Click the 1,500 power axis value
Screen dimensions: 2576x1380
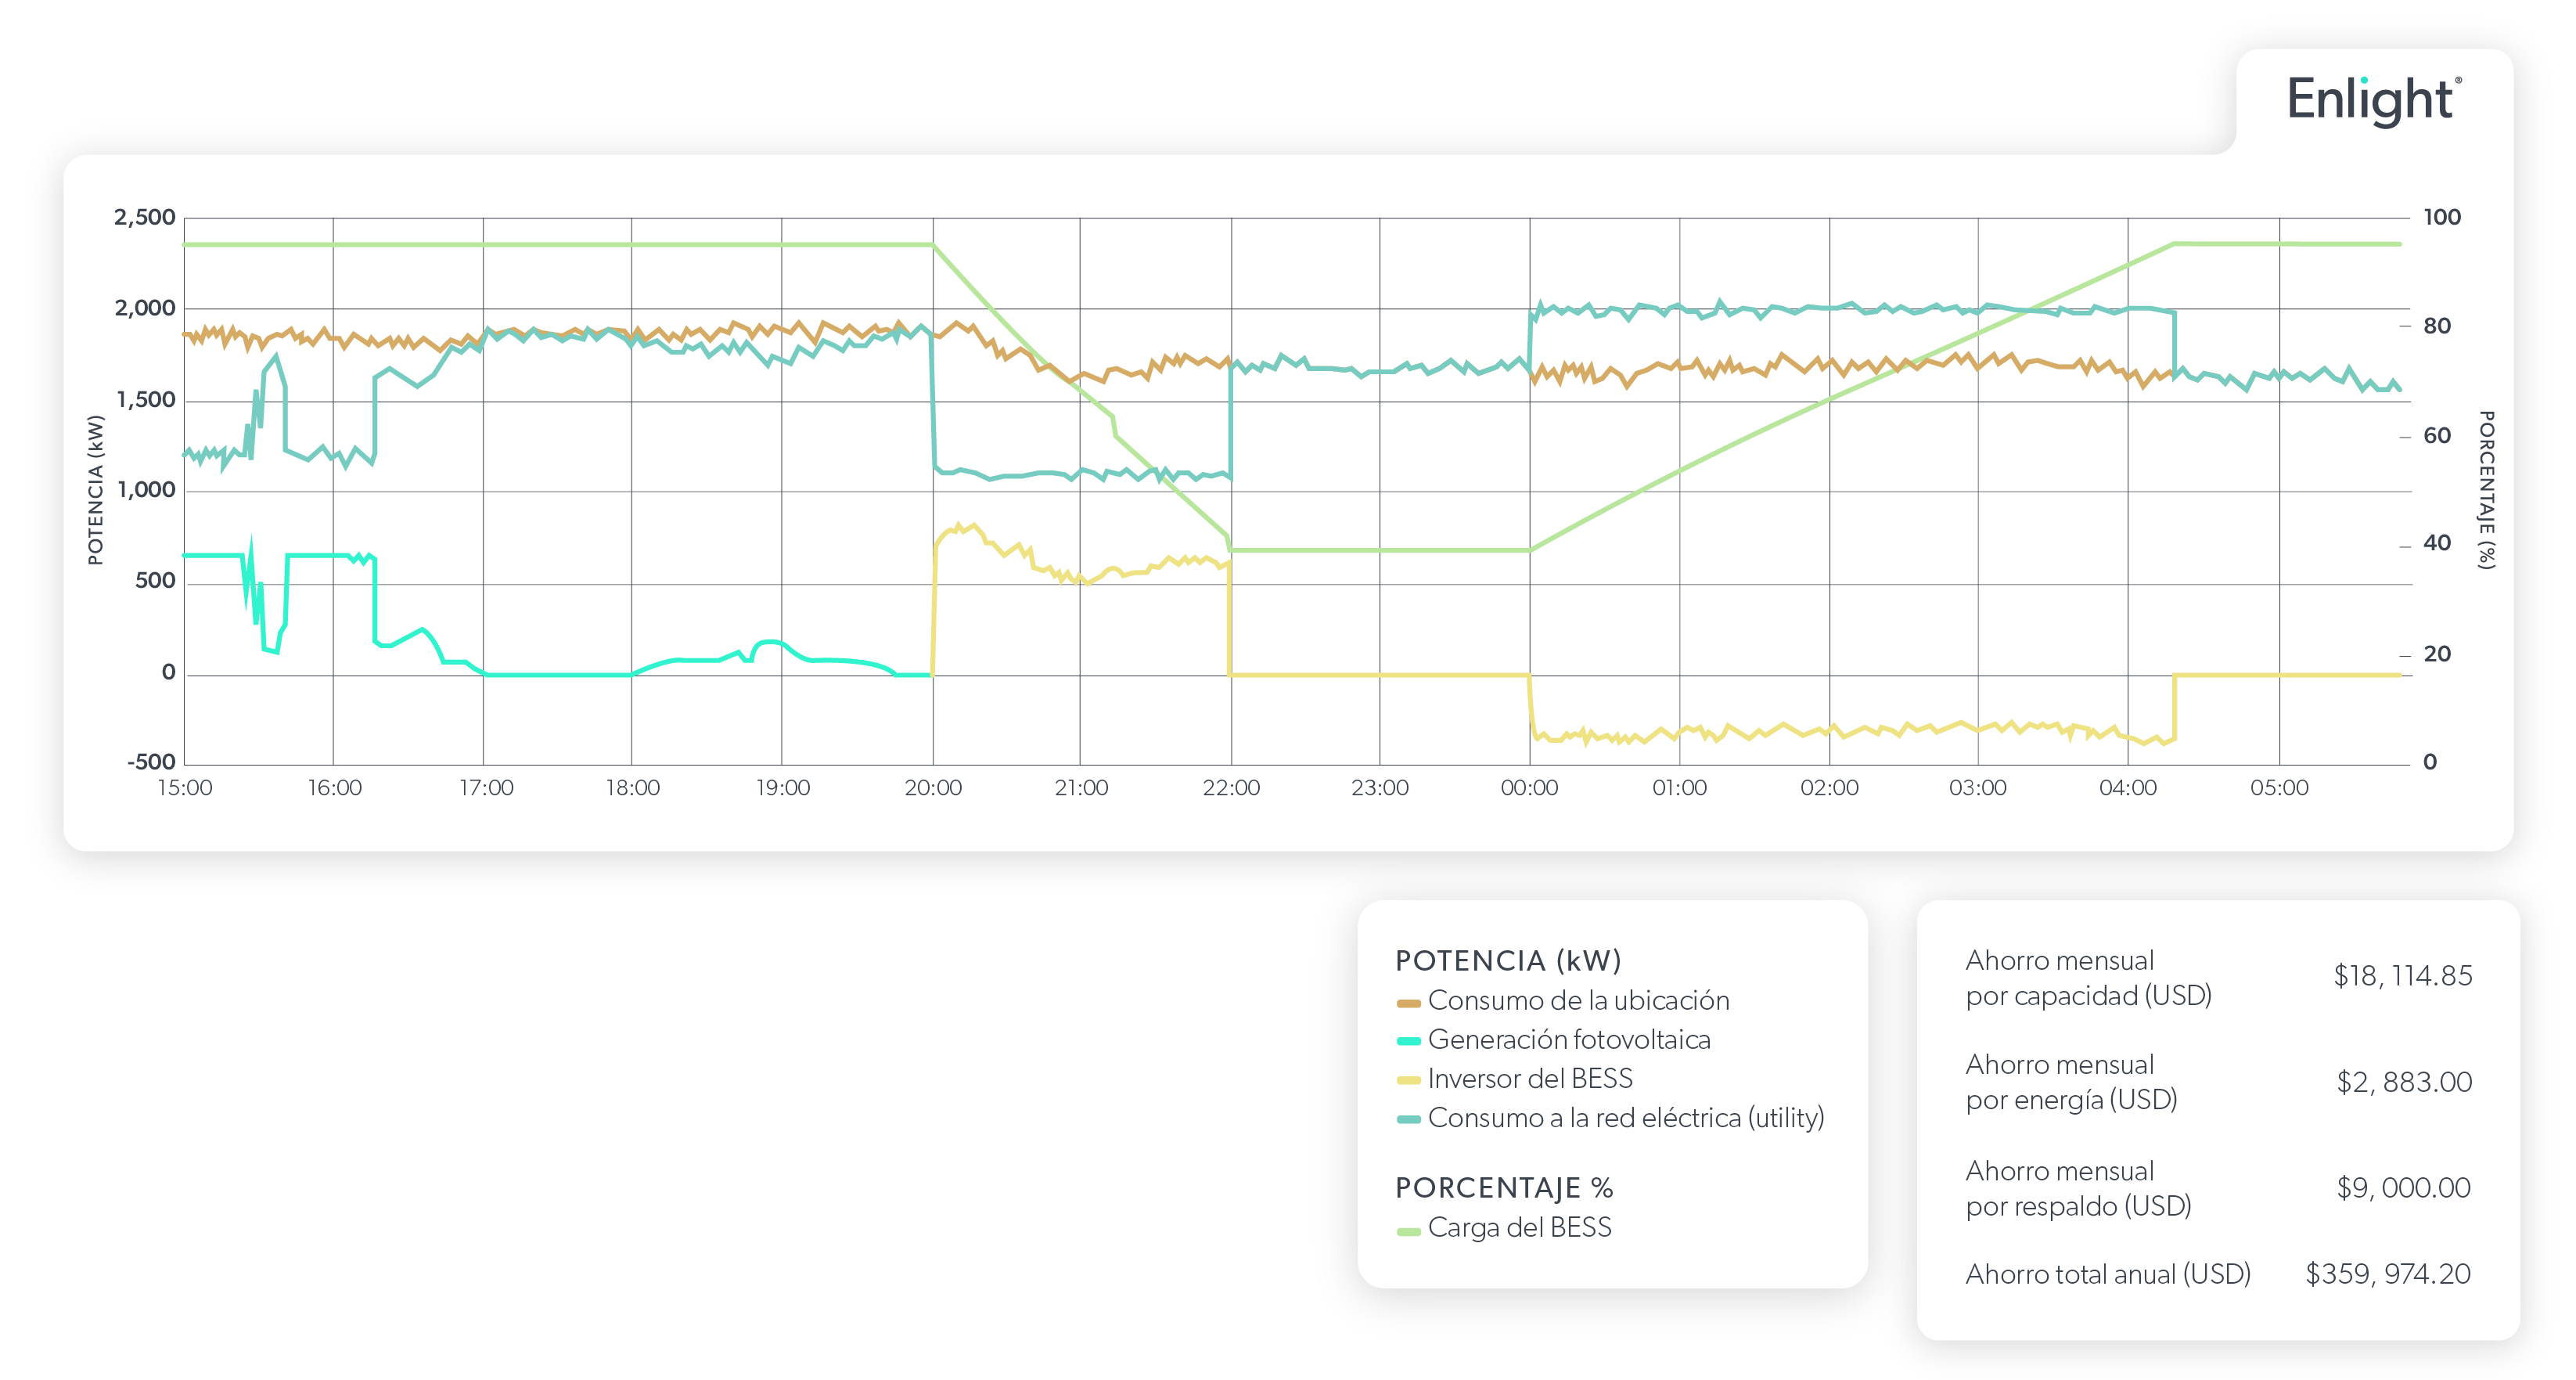coord(146,401)
